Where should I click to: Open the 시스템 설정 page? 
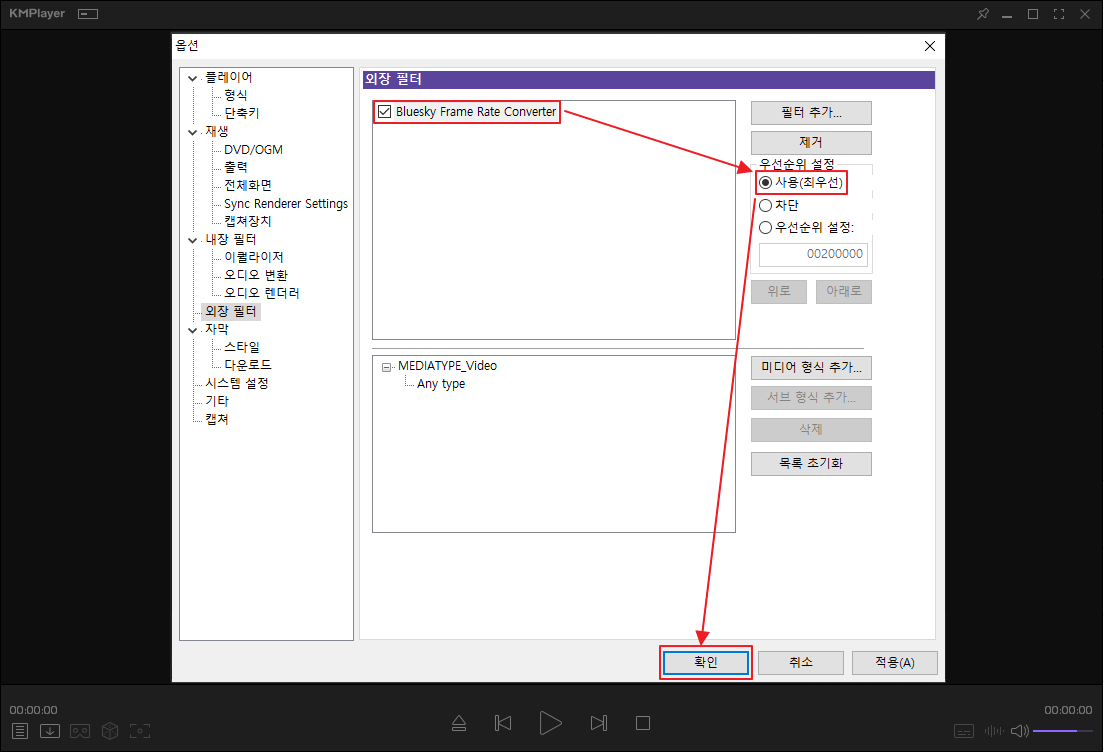click(x=237, y=384)
